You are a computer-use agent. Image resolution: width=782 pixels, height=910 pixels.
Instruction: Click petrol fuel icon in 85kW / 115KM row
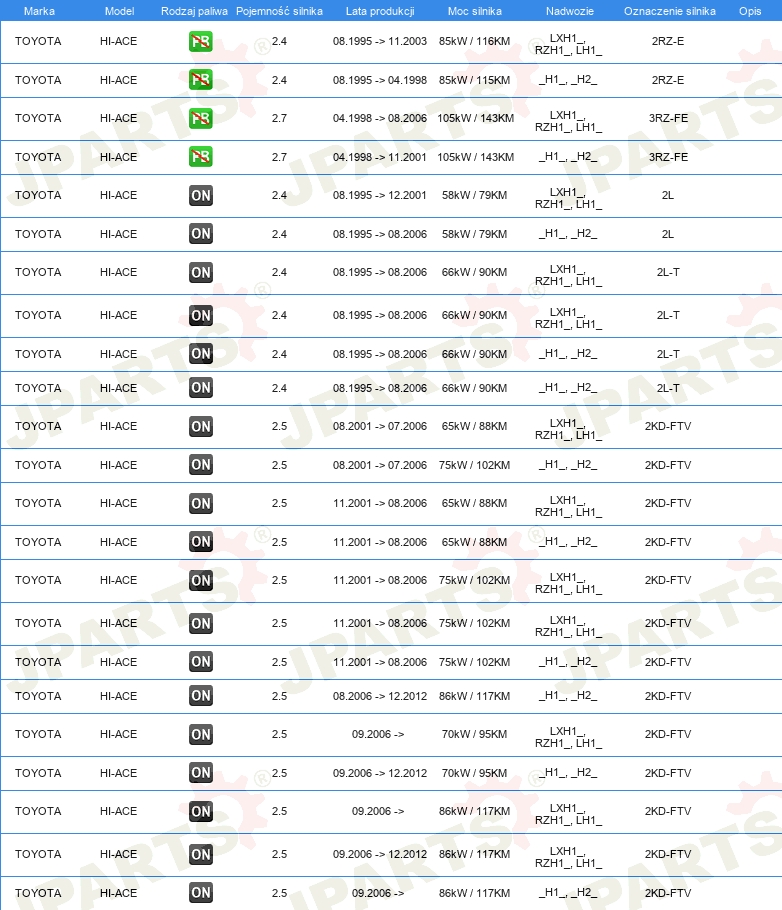(200, 80)
